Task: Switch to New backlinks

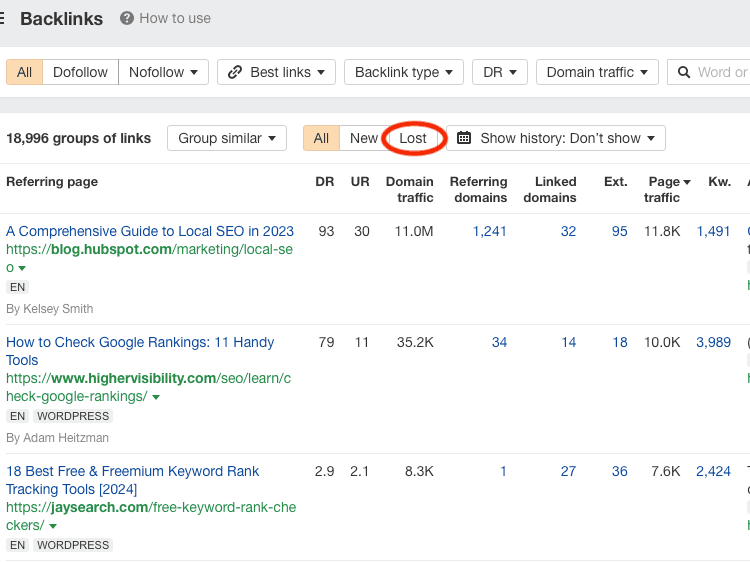Action: pos(364,138)
